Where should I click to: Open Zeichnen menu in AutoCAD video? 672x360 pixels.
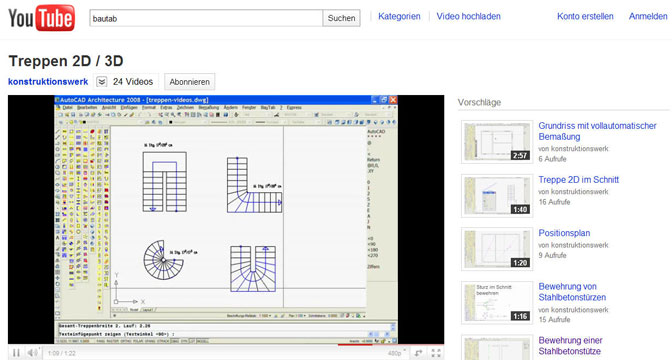[185, 108]
